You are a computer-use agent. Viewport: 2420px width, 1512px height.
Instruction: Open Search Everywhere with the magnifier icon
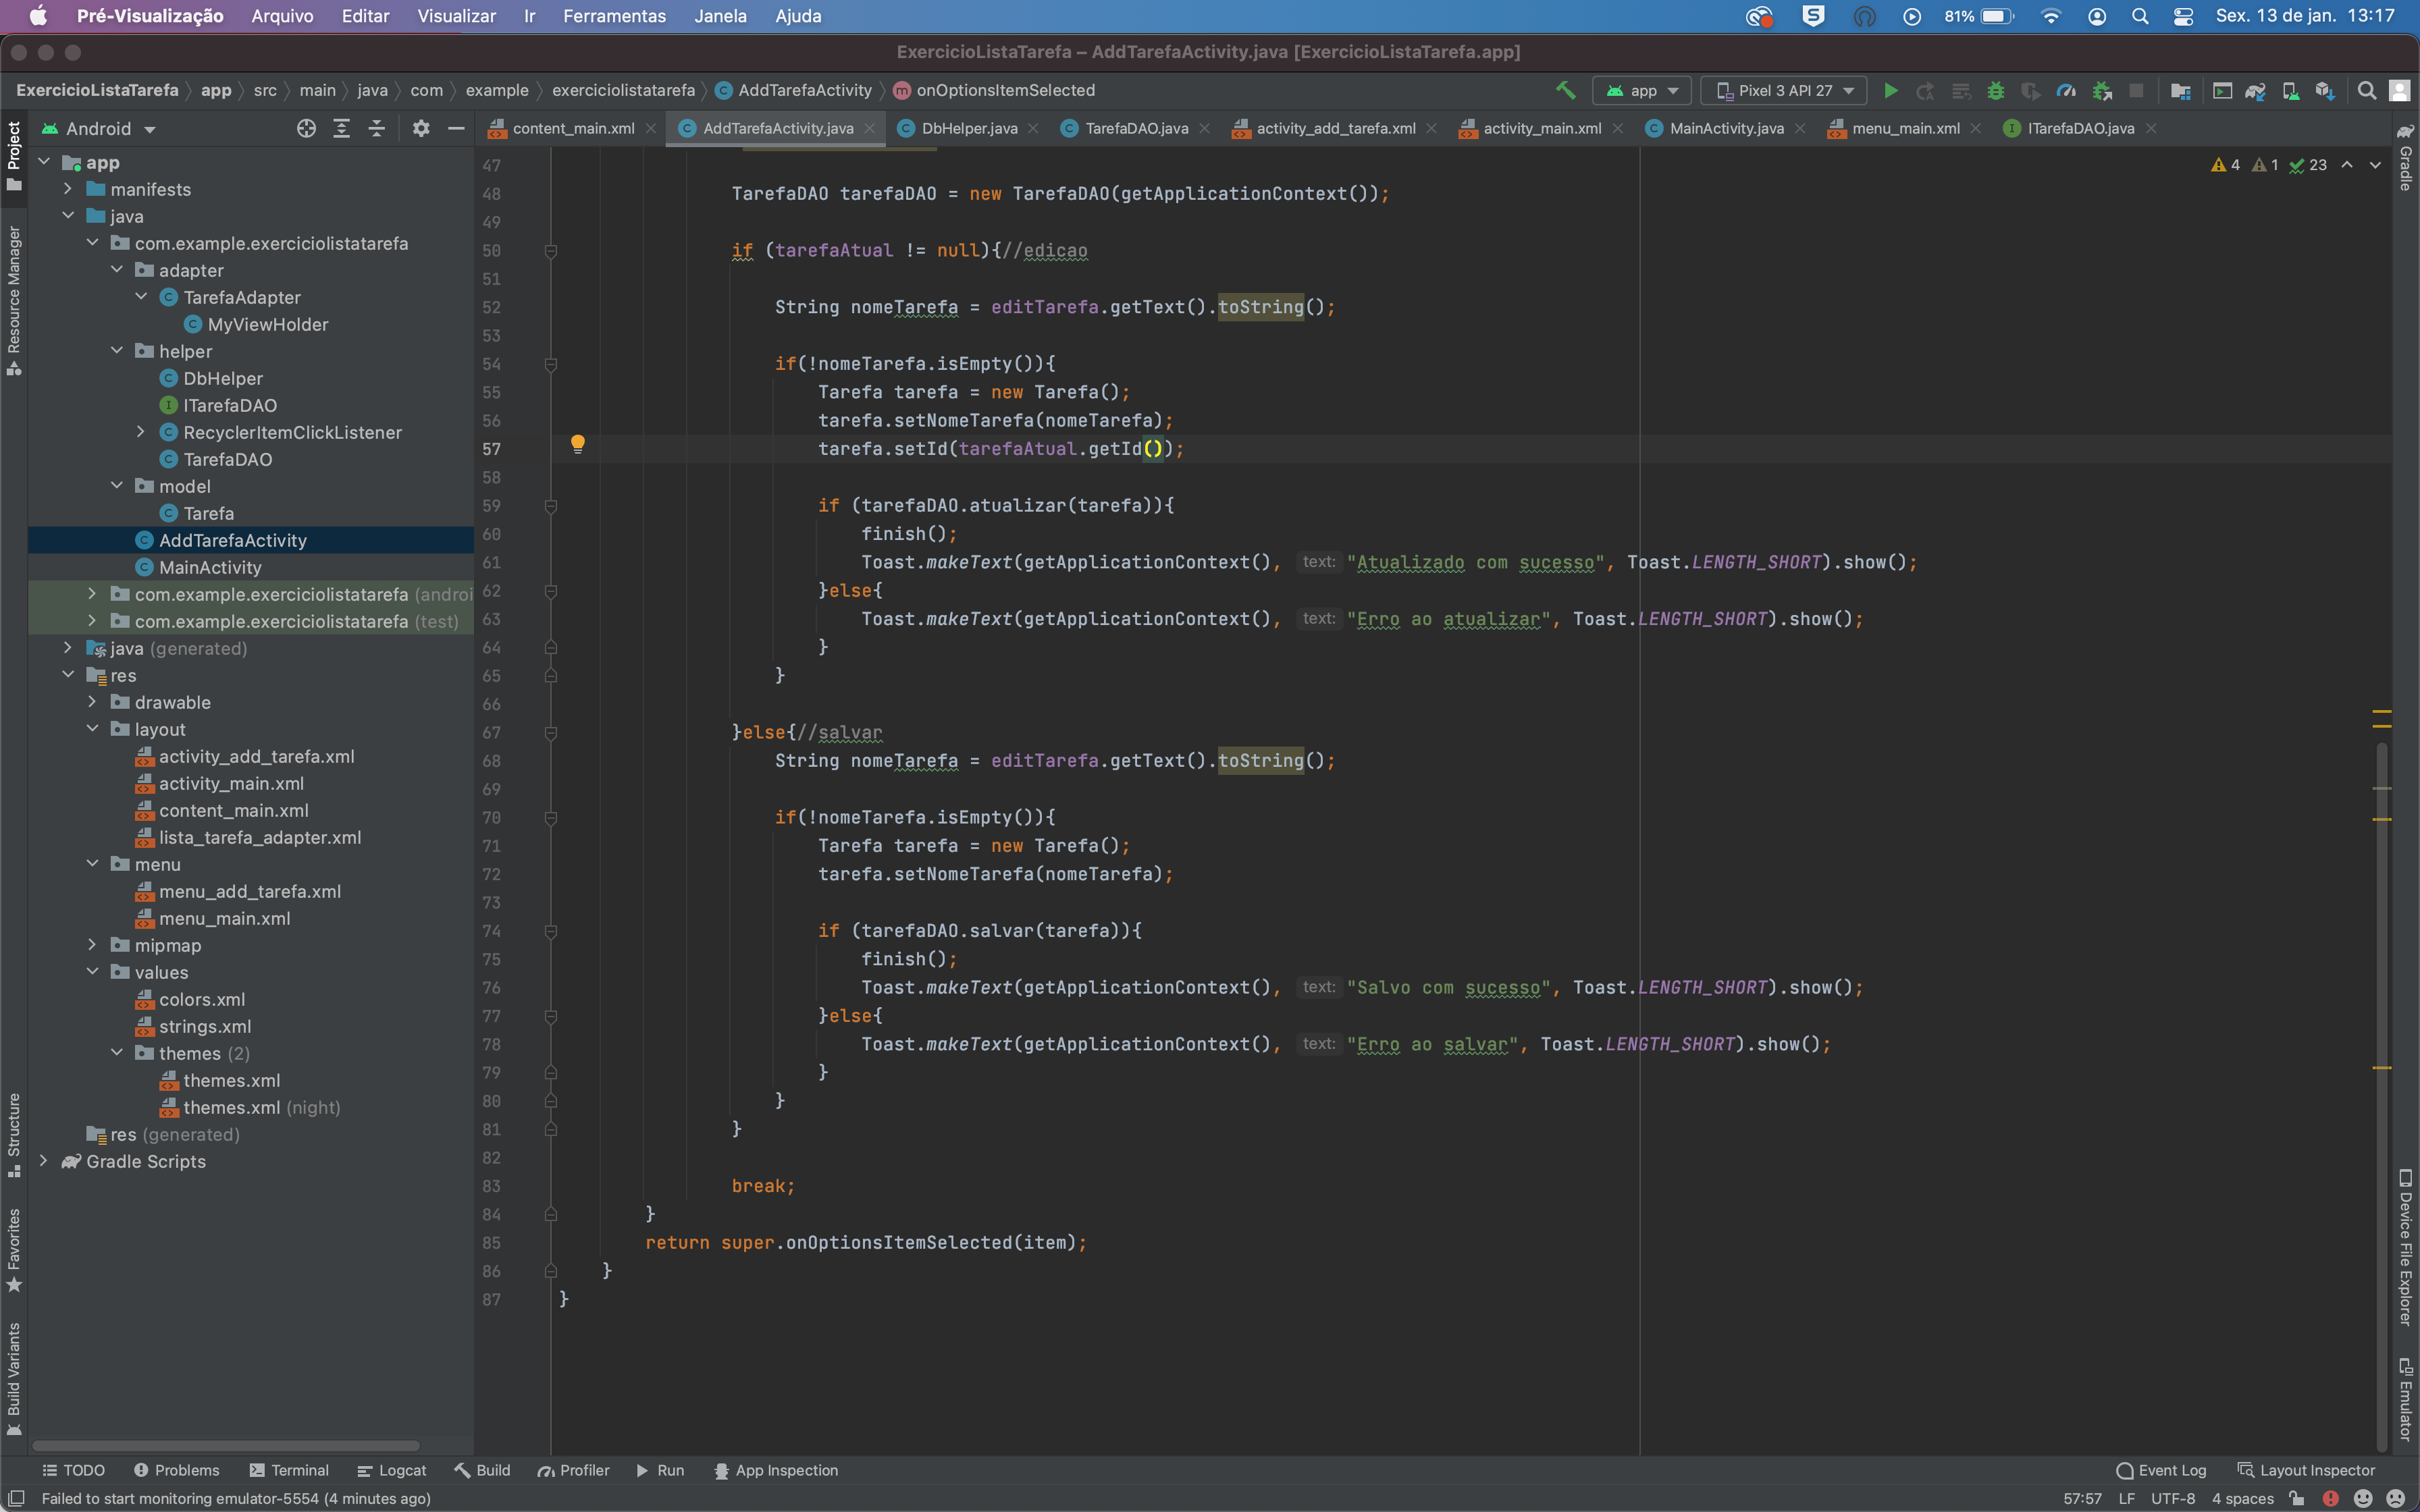tap(2367, 90)
